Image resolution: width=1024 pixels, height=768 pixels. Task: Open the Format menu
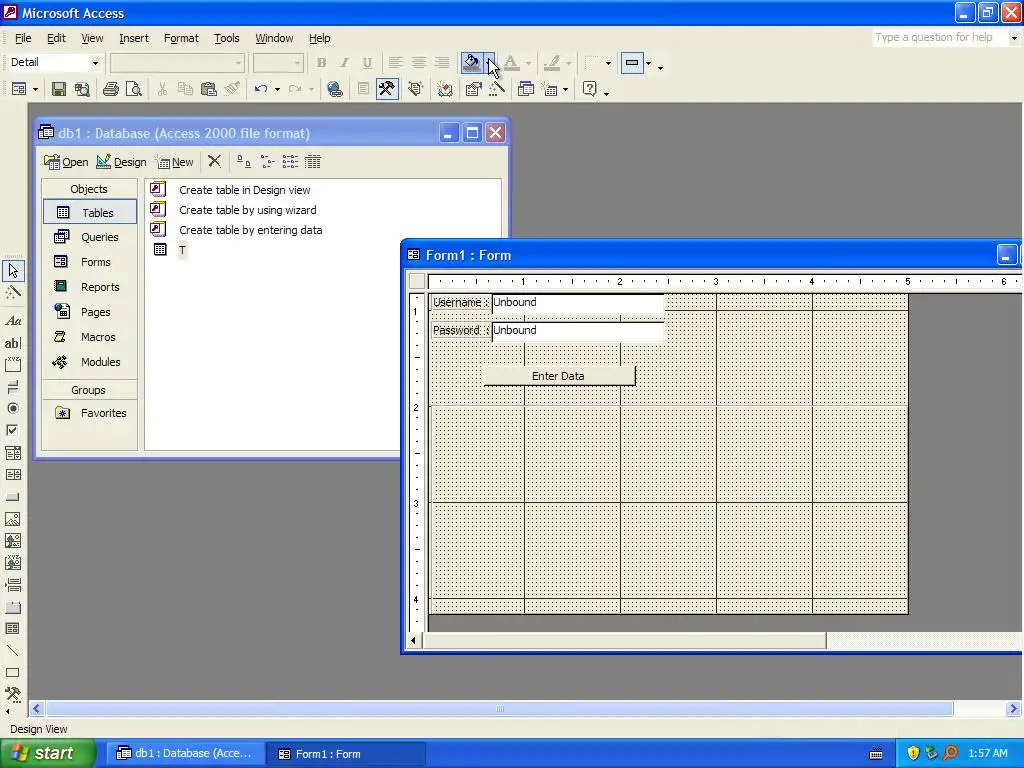pyautogui.click(x=181, y=38)
